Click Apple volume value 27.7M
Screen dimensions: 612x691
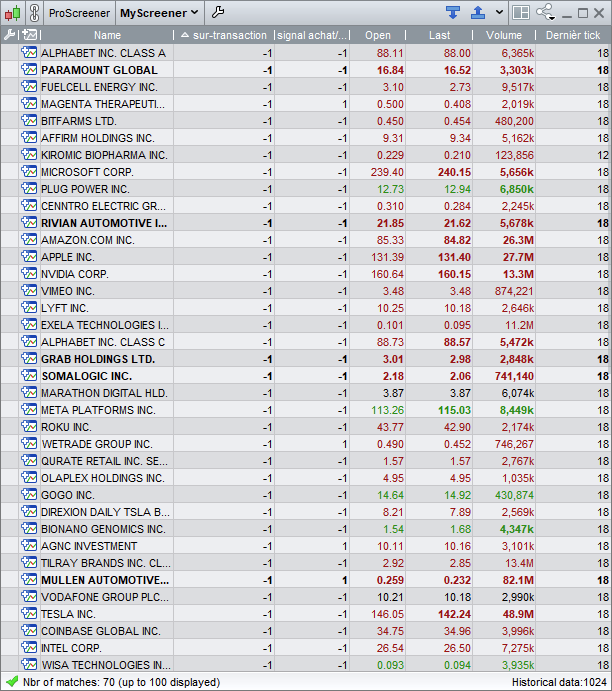click(x=518, y=257)
